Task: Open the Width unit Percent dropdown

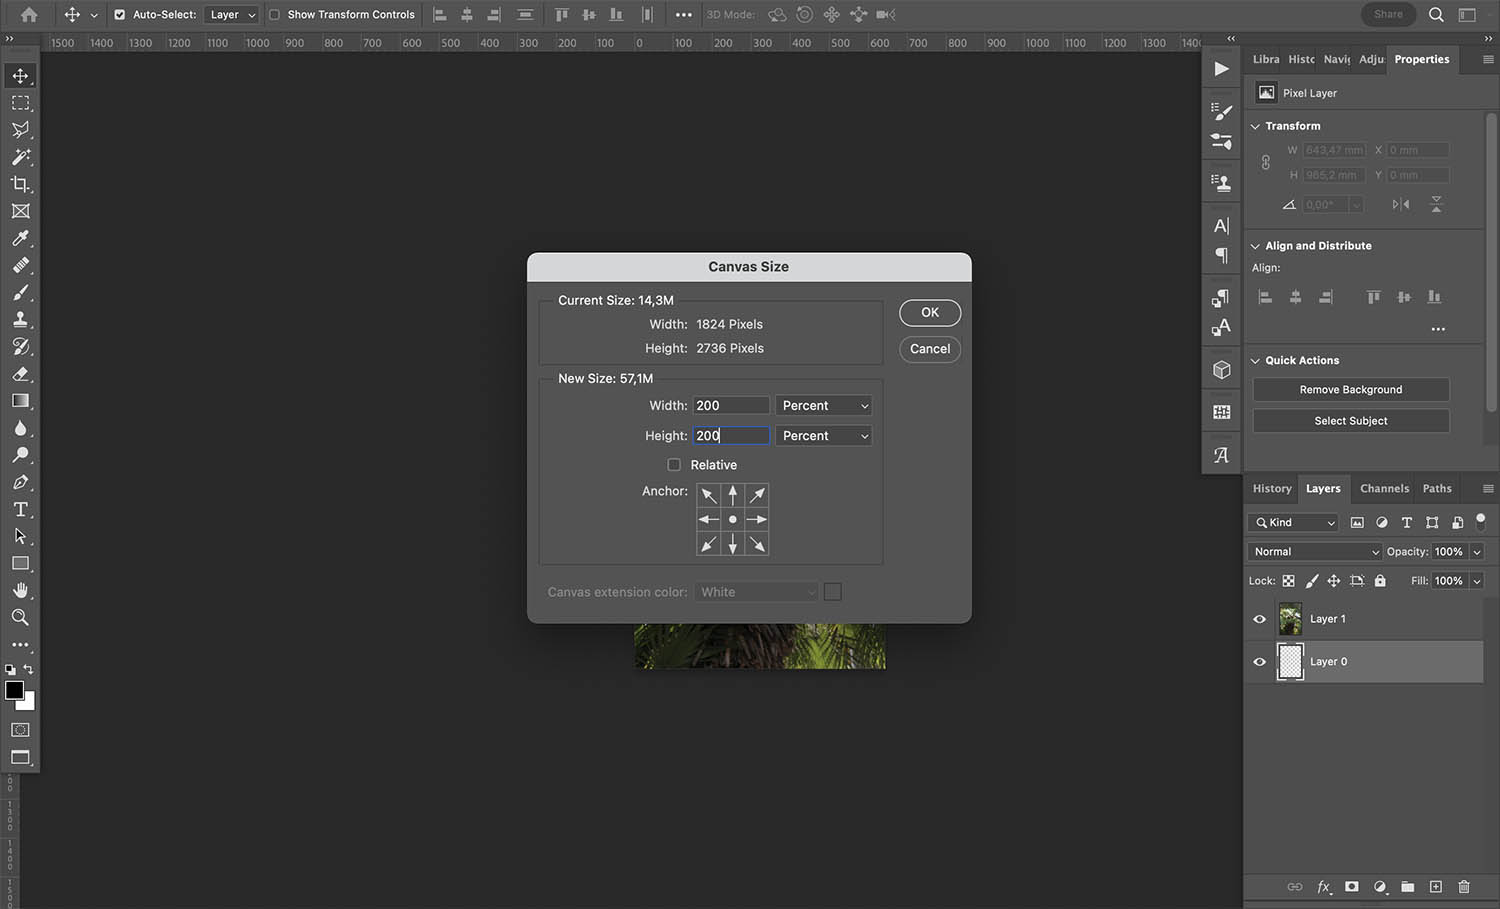Action: pos(823,405)
